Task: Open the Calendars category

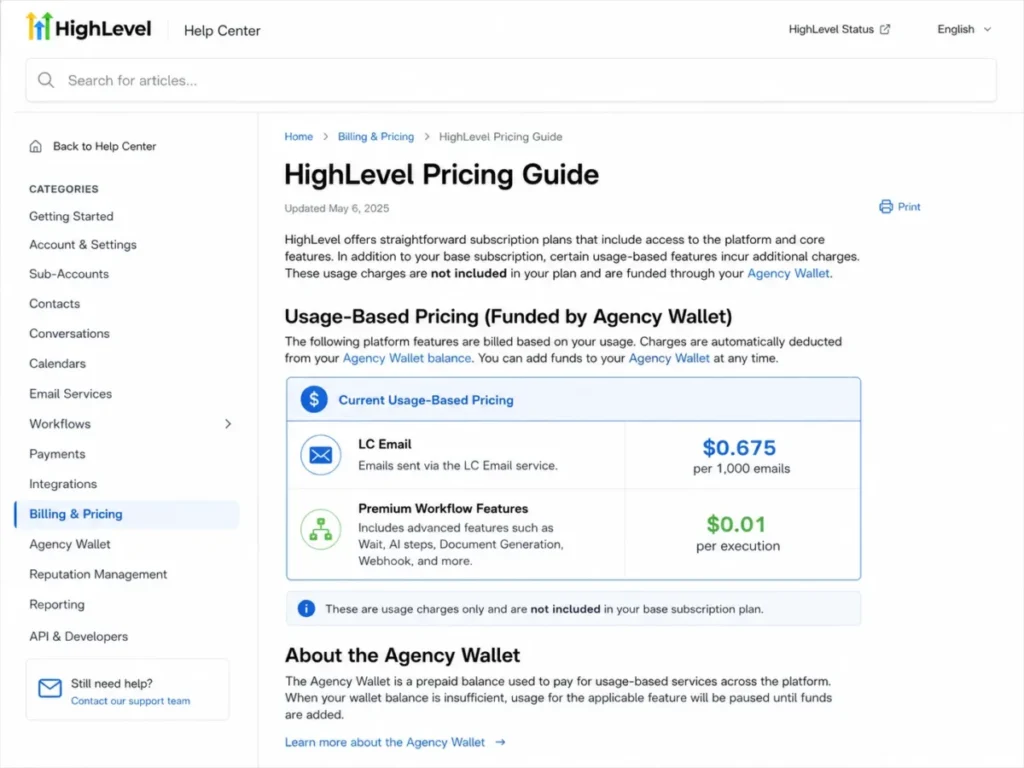Action: [x=57, y=364]
